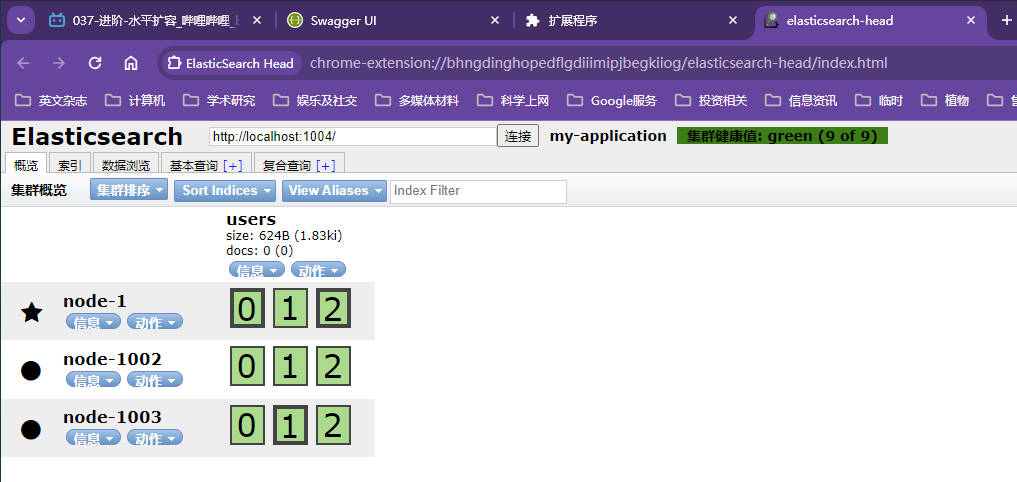Open the 娱乐及社交 bookmarks folder

(315, 101)
